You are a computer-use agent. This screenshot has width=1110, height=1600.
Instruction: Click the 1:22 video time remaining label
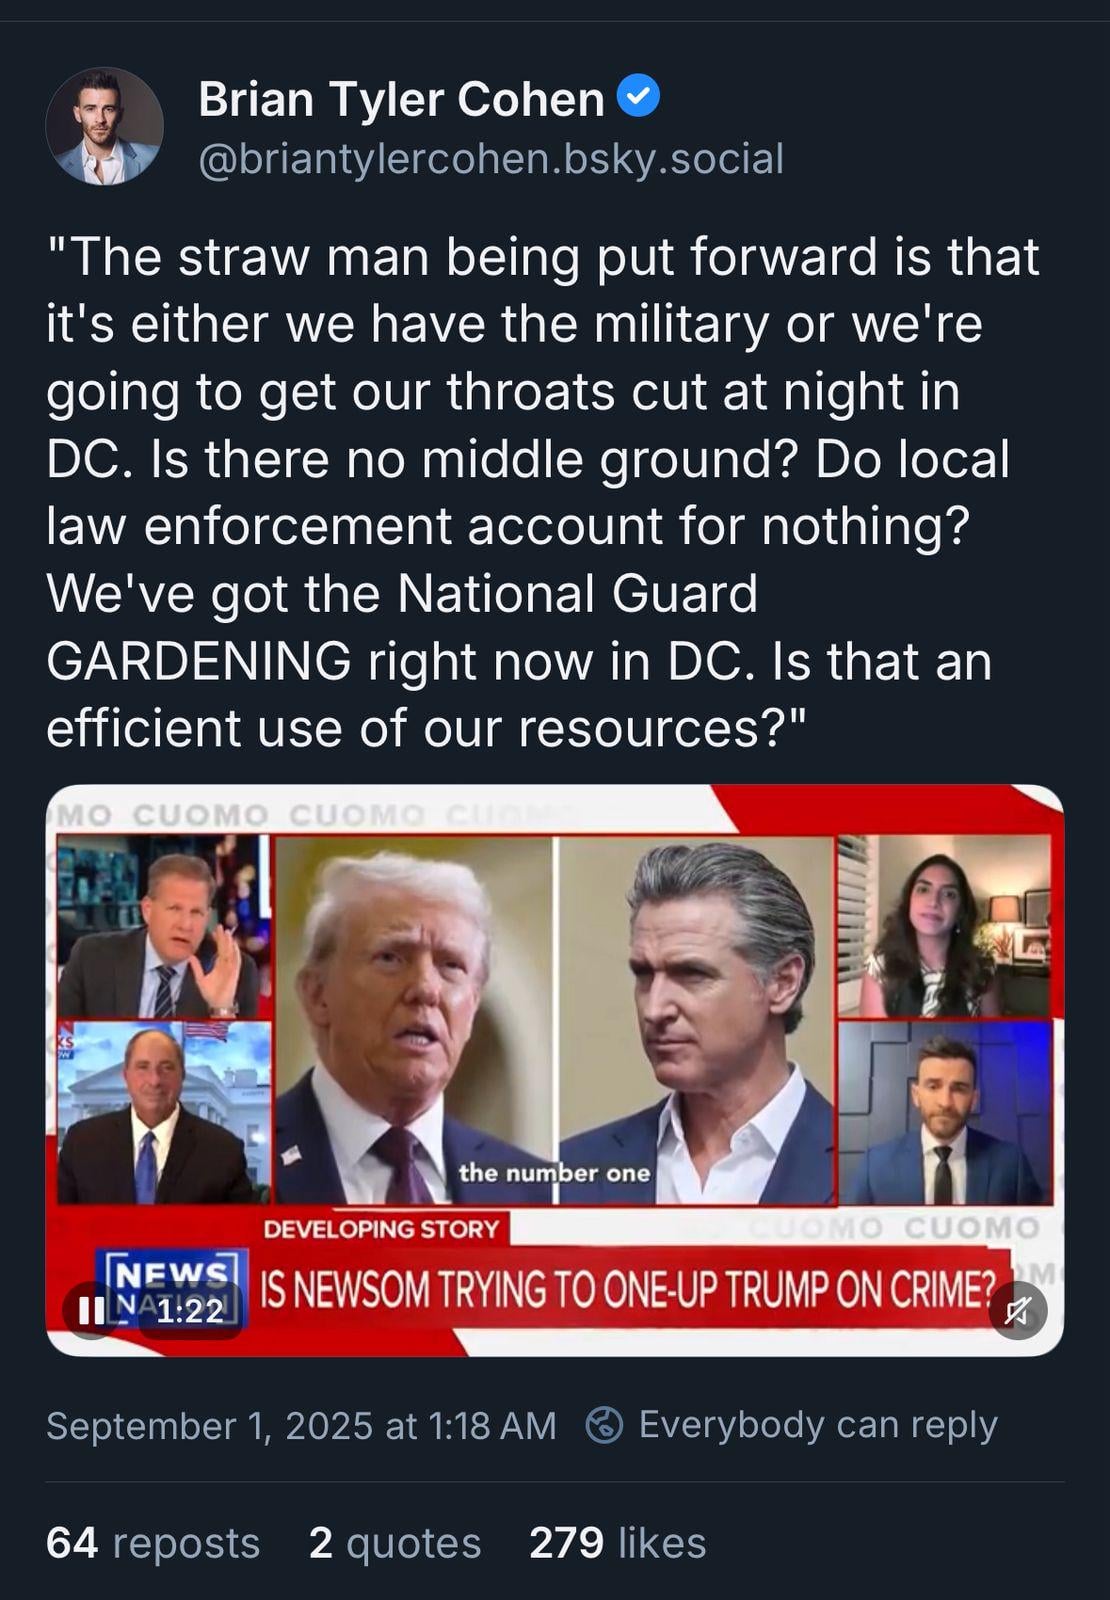189,1310
